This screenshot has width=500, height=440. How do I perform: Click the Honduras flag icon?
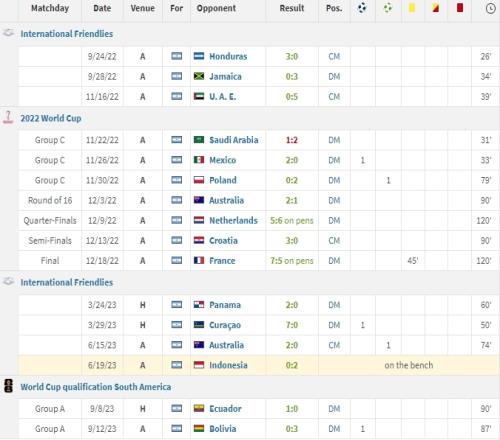(x=199, y=56)
